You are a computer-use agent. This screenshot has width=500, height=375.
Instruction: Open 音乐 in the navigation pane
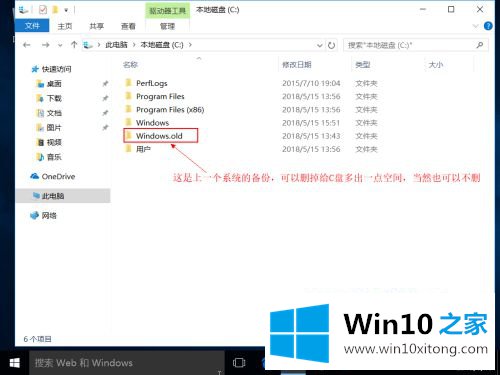coord(54,157)
